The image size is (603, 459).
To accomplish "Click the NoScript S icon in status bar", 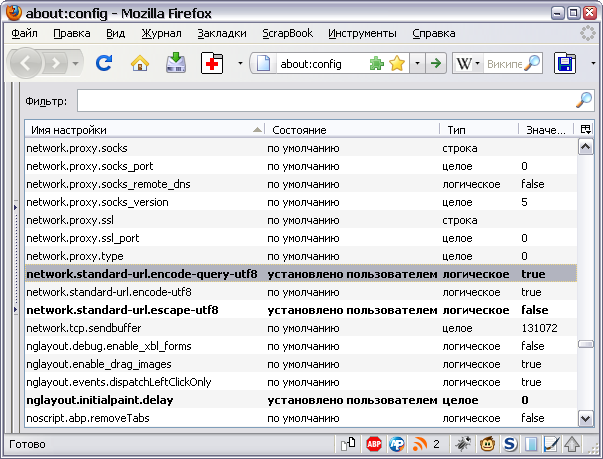I will coord(510,444).
